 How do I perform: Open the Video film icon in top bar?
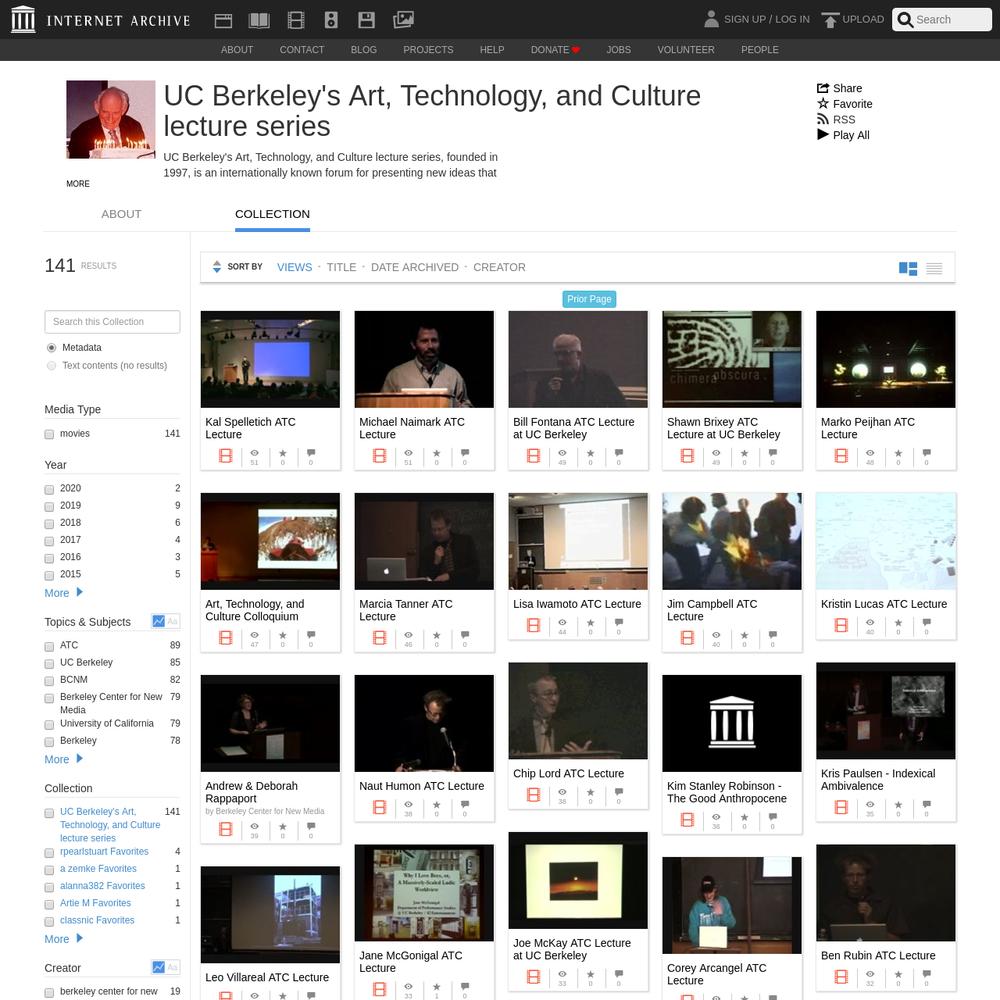pyautogui.click(x=296, y=20)
